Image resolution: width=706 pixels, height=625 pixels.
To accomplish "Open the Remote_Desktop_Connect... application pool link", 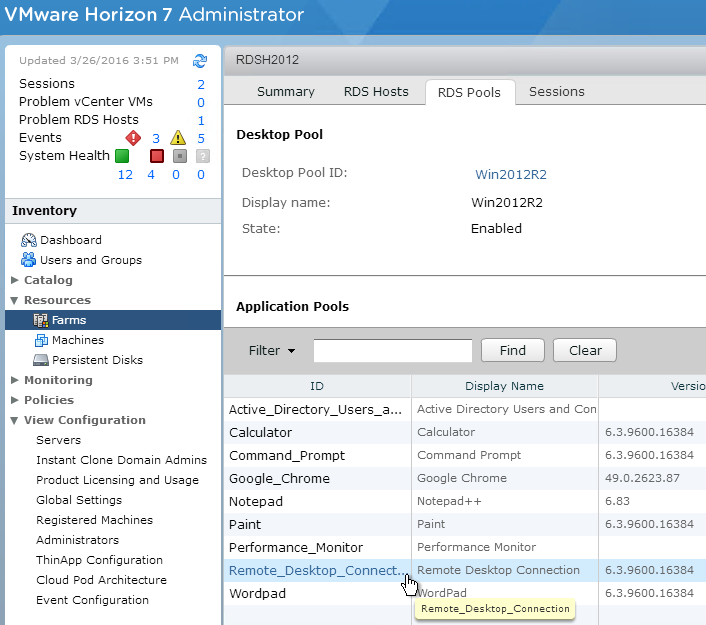I will 318,570.
